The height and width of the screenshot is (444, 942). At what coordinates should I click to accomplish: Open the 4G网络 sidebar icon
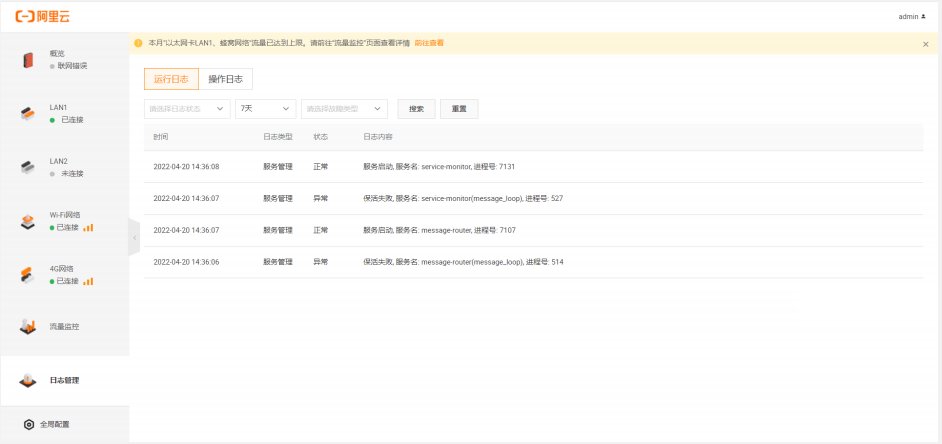tap(28, 275)
